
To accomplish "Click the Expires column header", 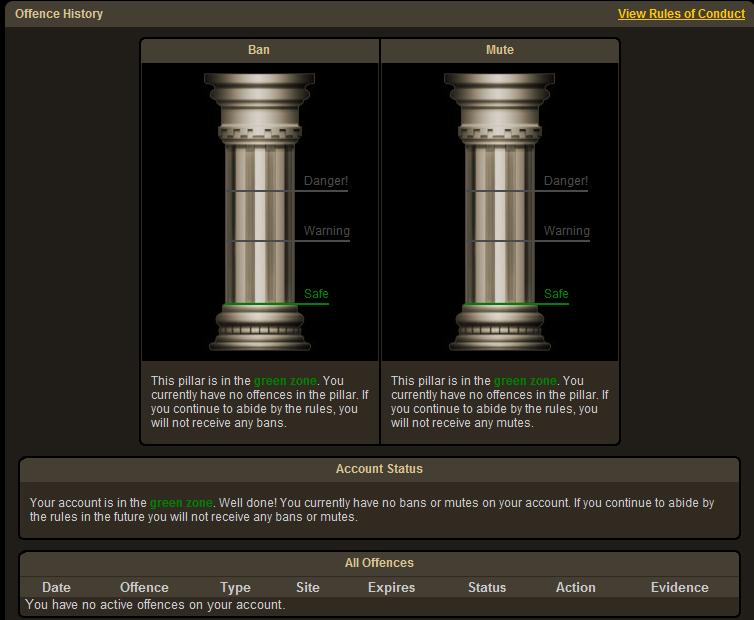I will (x=391, y=588).
